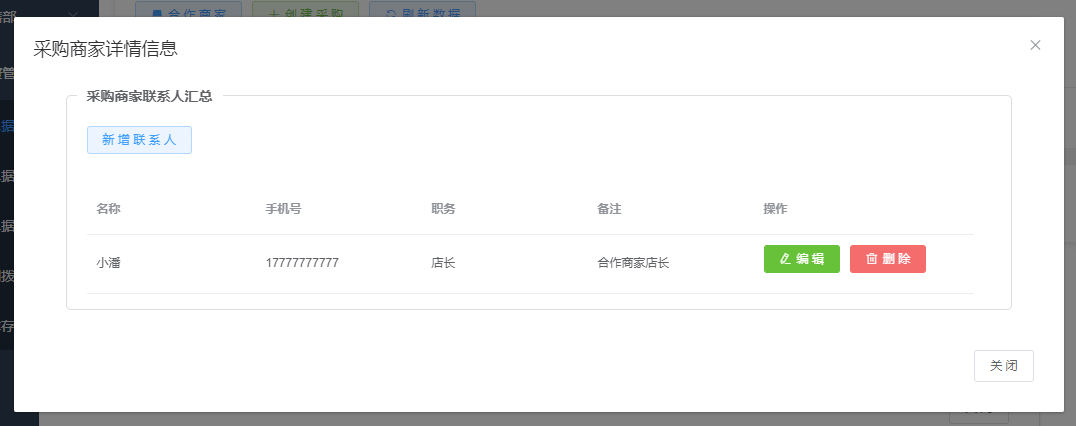Select the contact name 小潘
1076x426 pixels.
[x=109, y=263]
